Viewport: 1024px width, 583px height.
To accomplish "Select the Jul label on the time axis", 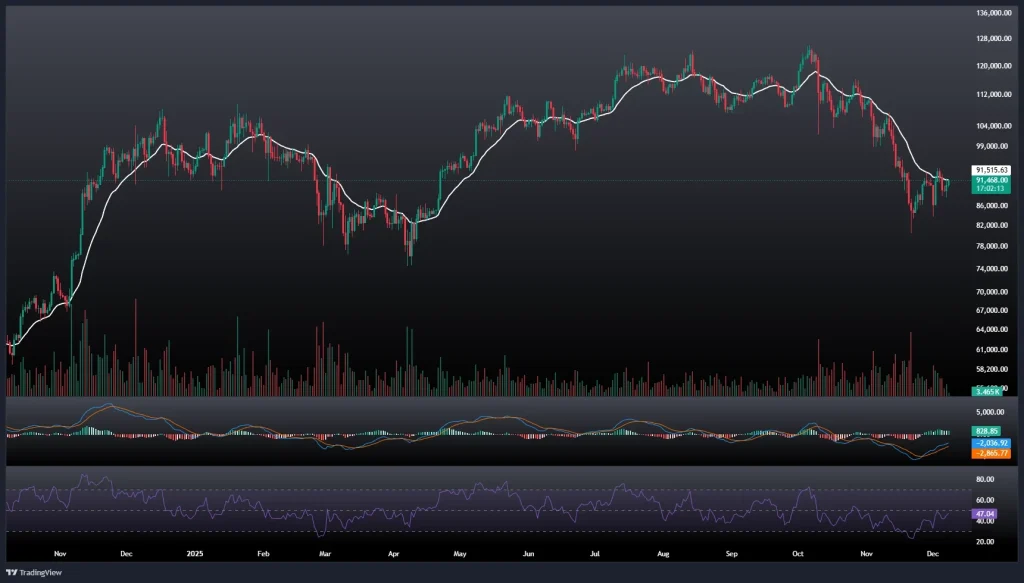I will 595,551.
